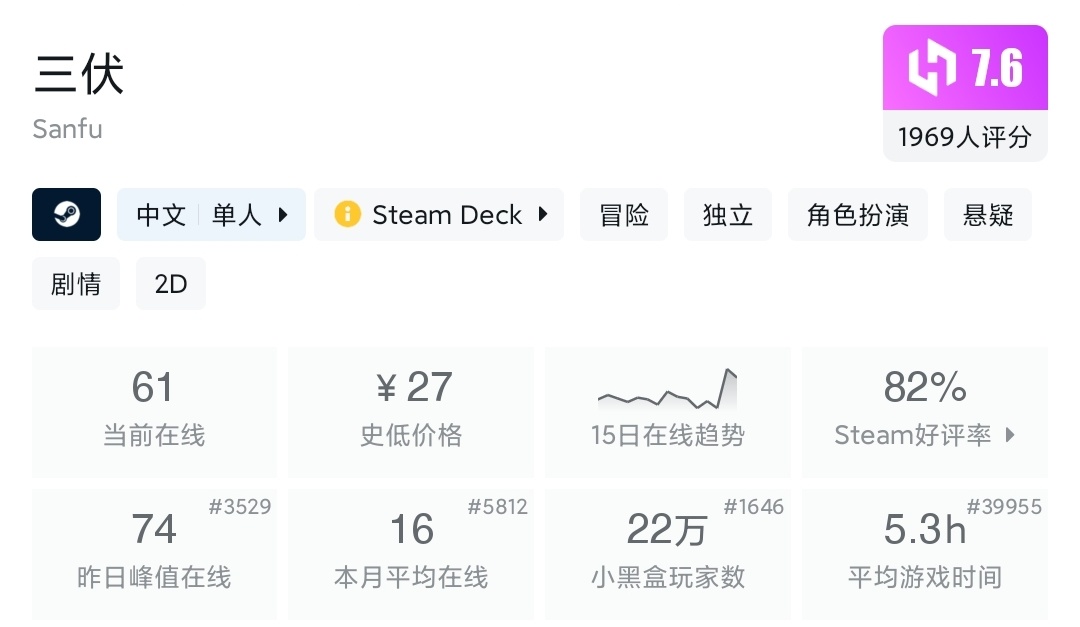Select the 独立 genre tag
1080x627 pixels.
click(x=728, y=215)
